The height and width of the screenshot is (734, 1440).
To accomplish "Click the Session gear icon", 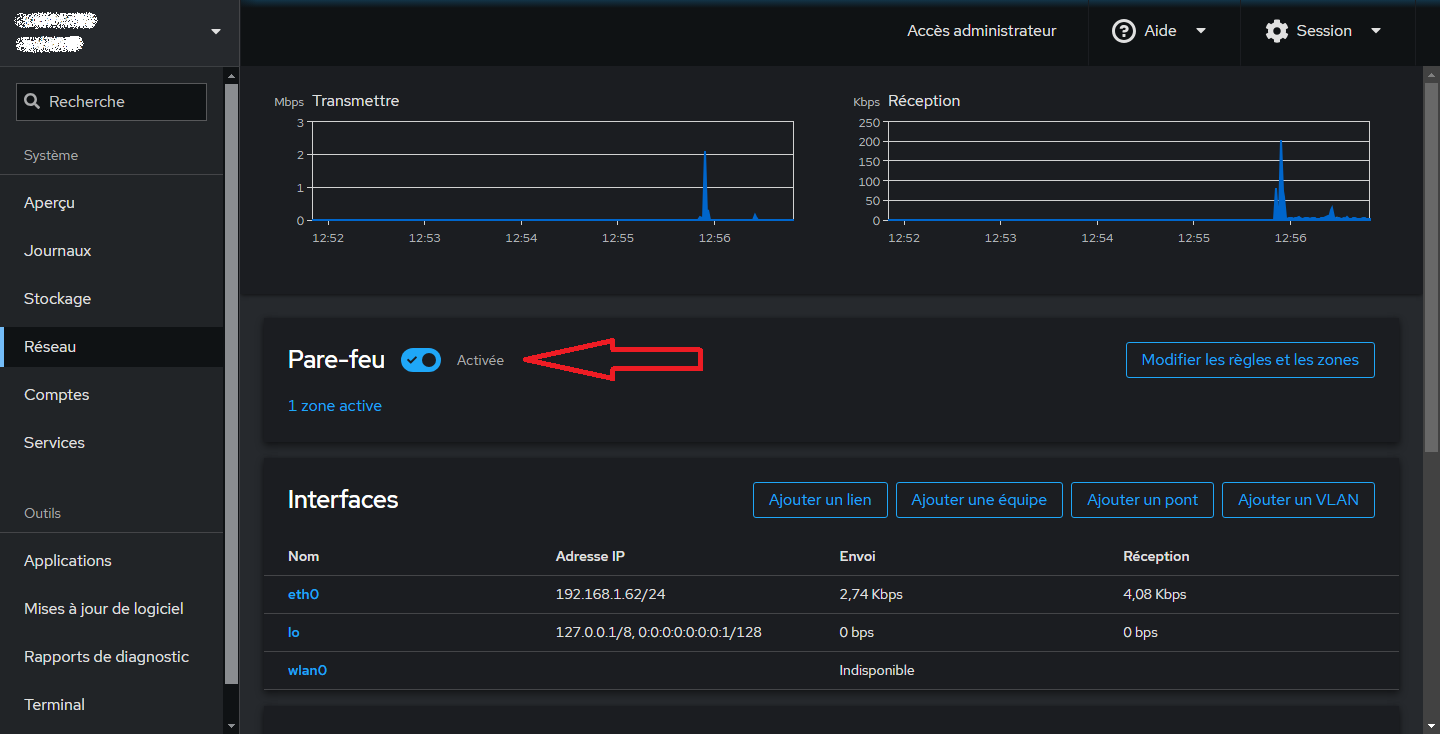I will [1277, 31].
